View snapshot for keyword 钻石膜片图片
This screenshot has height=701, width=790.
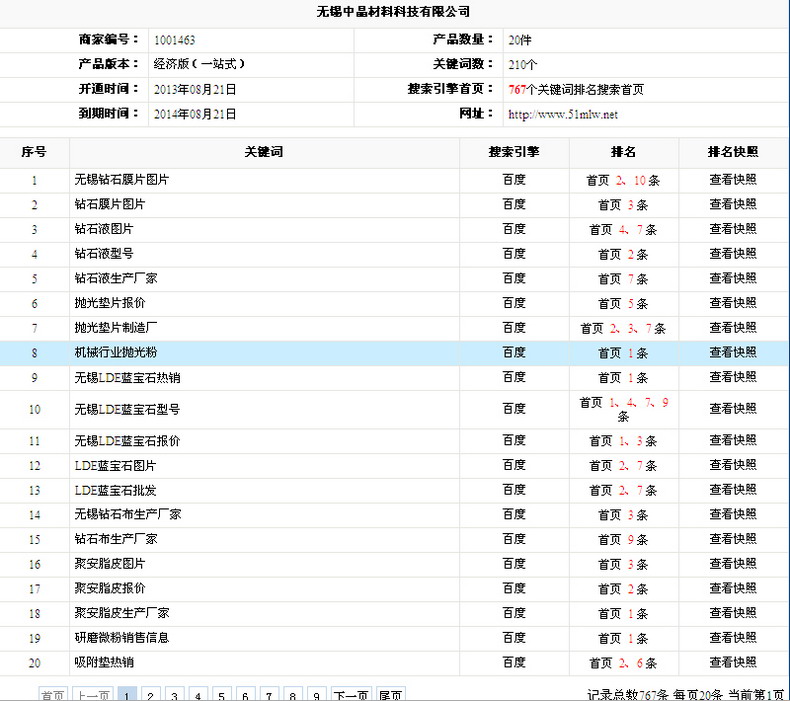[733, 205]
